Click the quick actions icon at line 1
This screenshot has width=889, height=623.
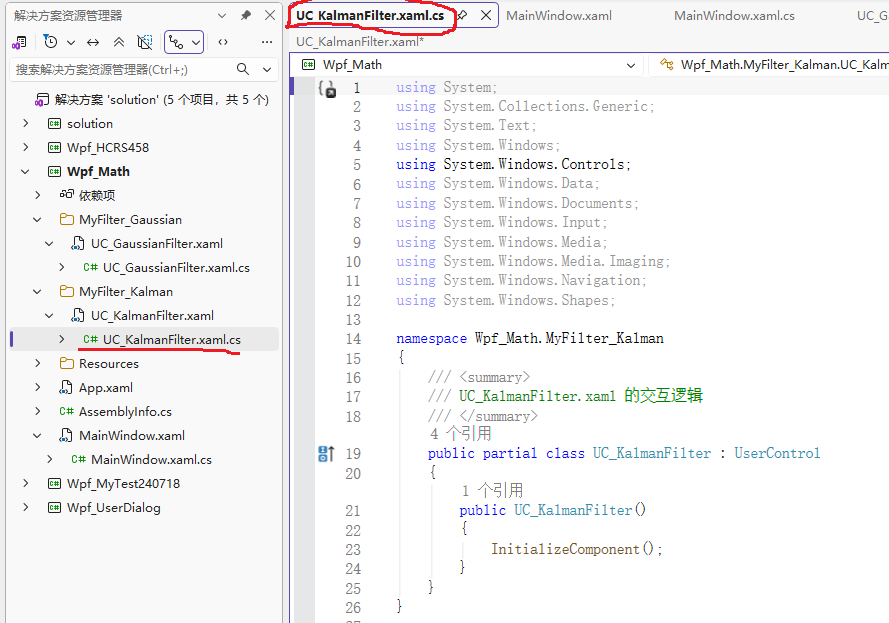327,89
